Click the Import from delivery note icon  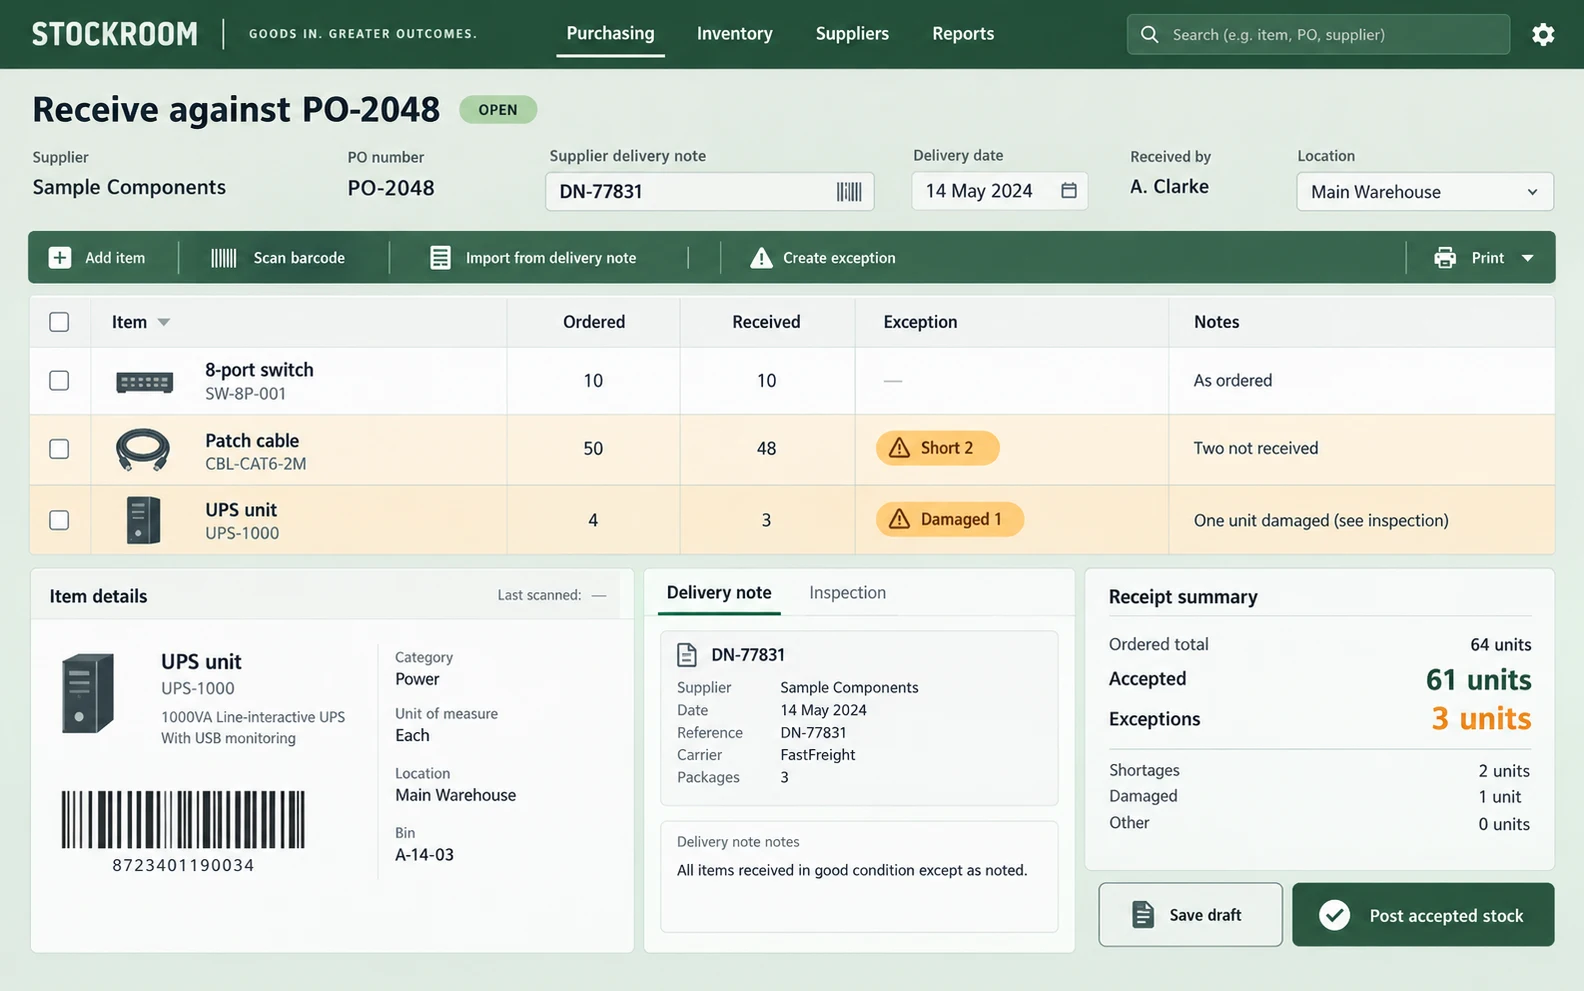point(440,257)
